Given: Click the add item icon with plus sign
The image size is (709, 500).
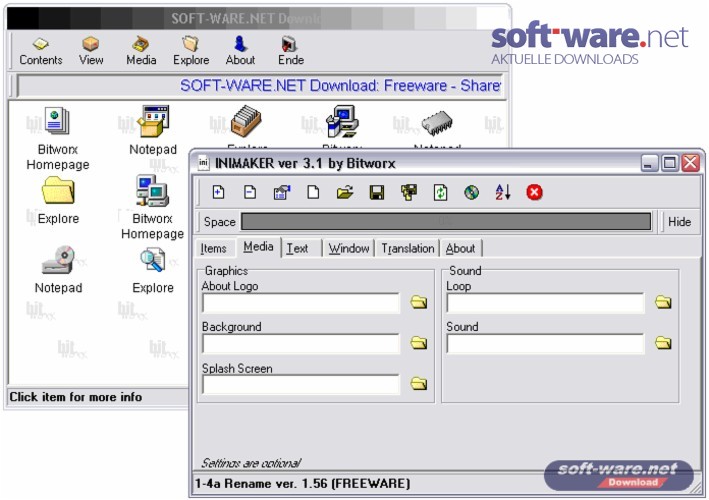Looking at the screenshot, I should pyautogui.click(x=218, y=192).
